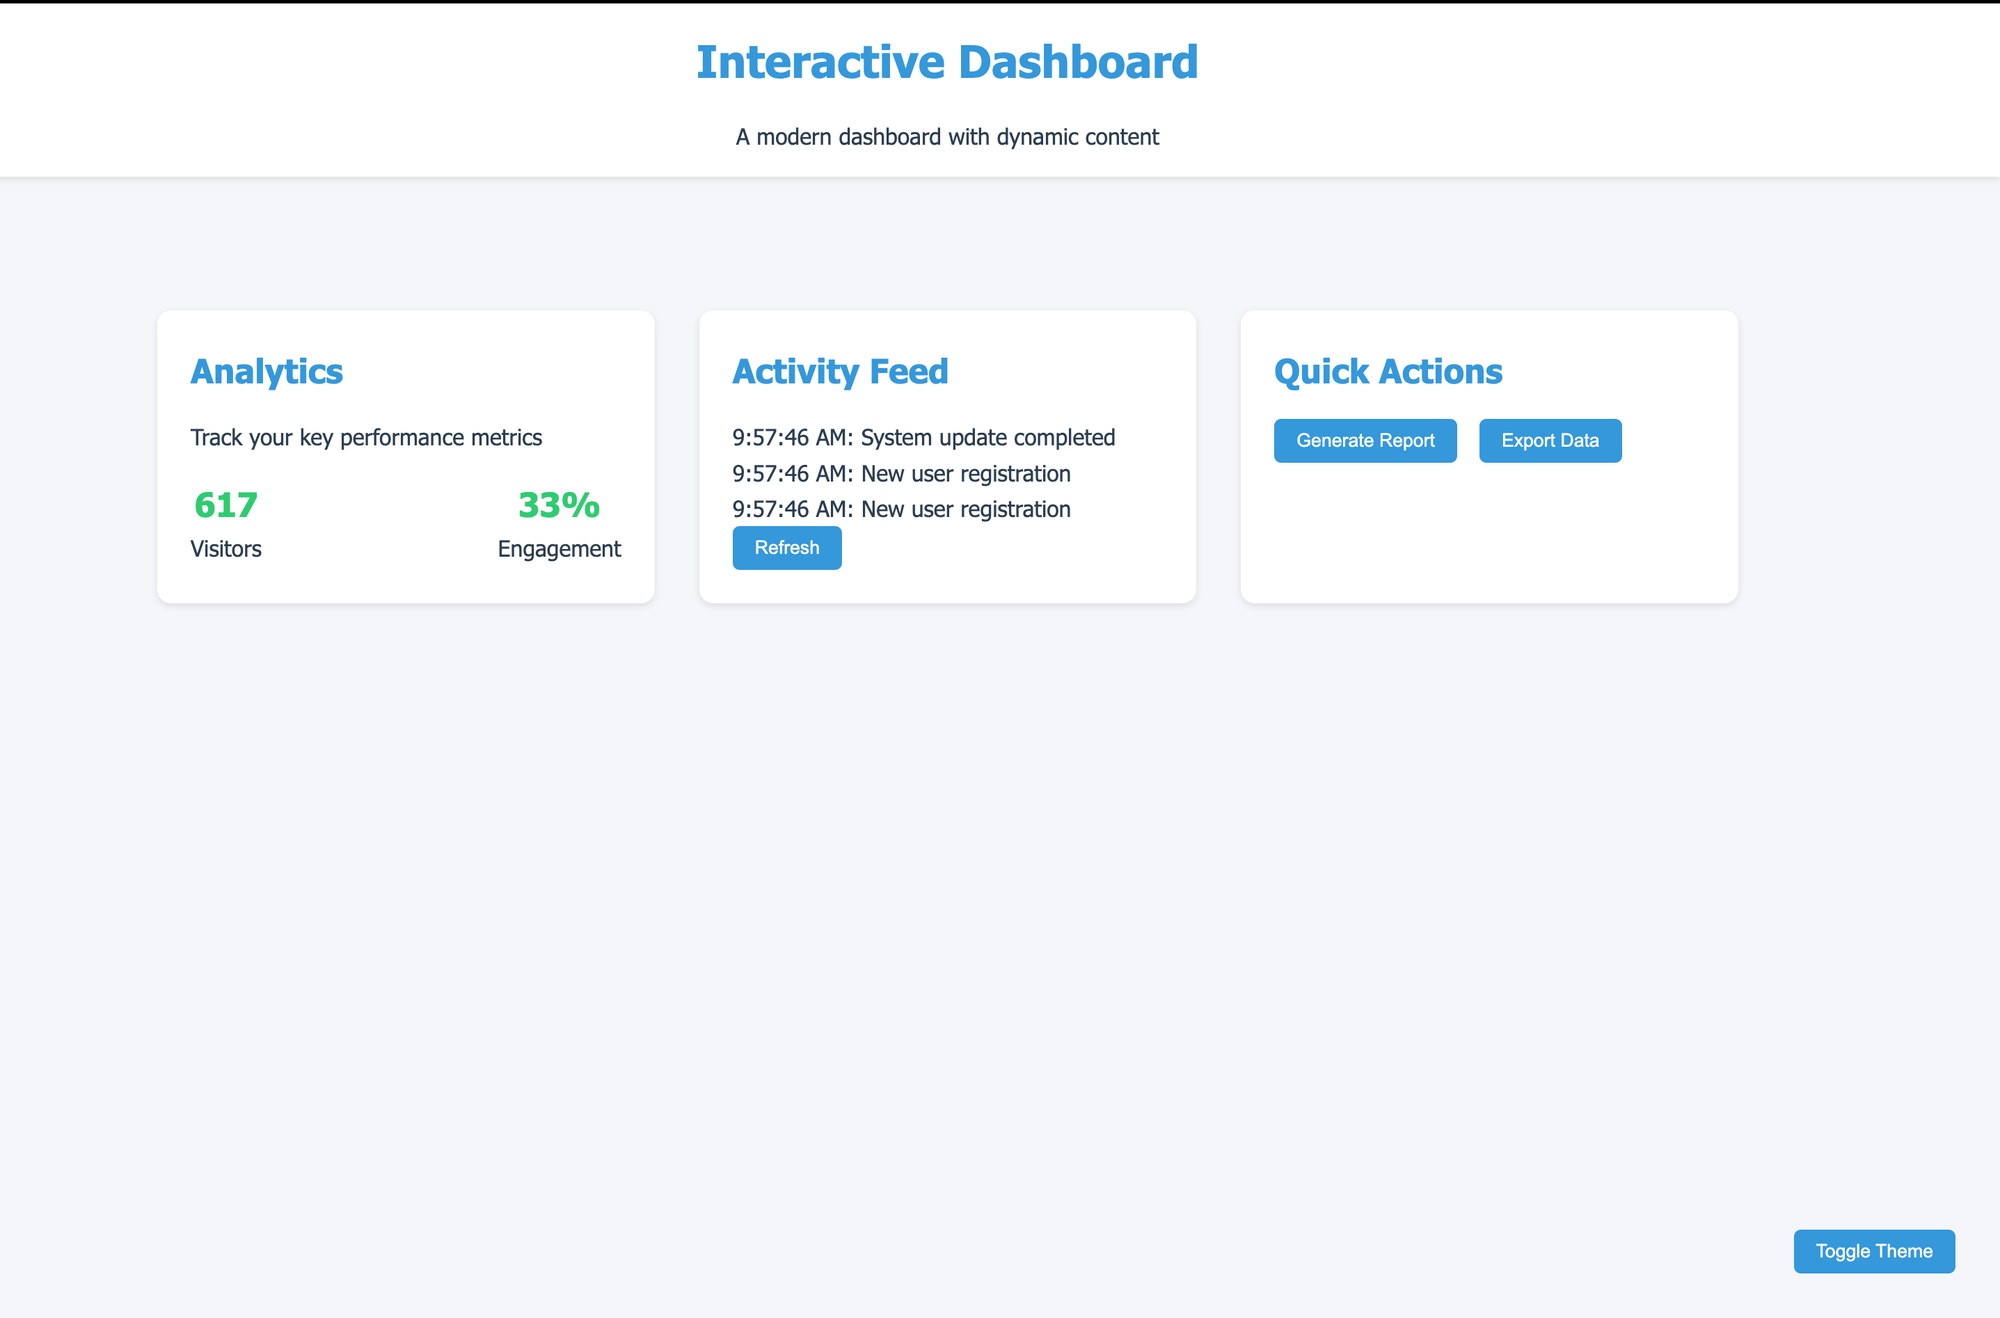Select the Analytics card body
Image resolution: width=2000 pixels, height=1318 pixels.
tap(405, 455)
